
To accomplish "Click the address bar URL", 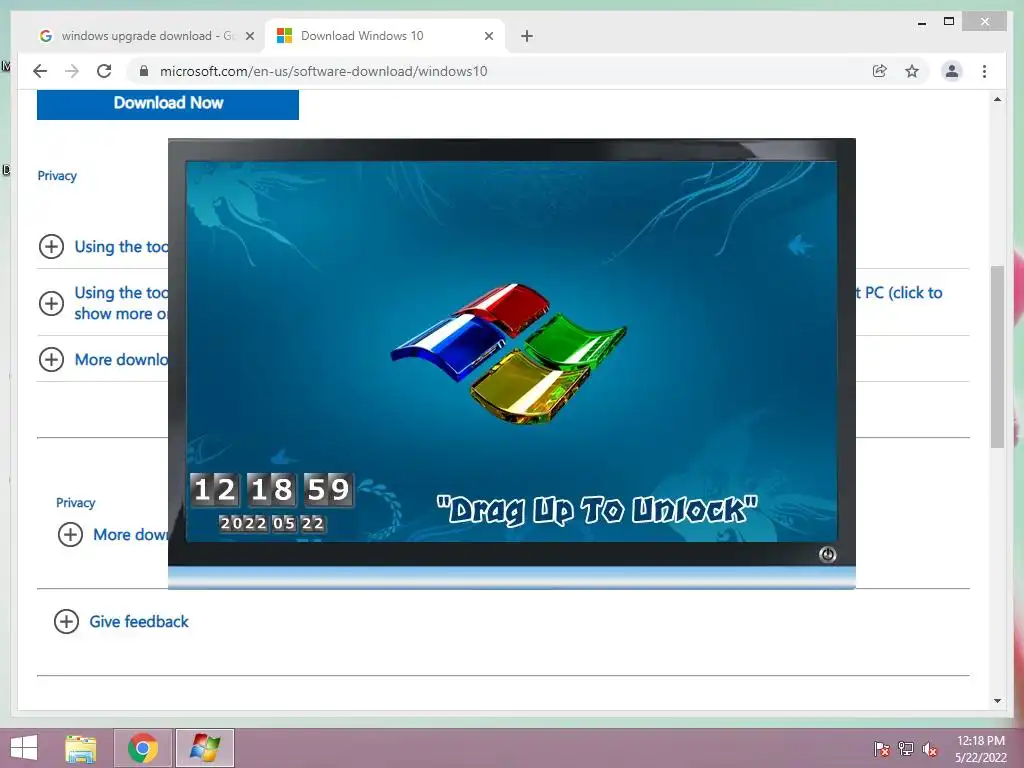I will point(323,71).
